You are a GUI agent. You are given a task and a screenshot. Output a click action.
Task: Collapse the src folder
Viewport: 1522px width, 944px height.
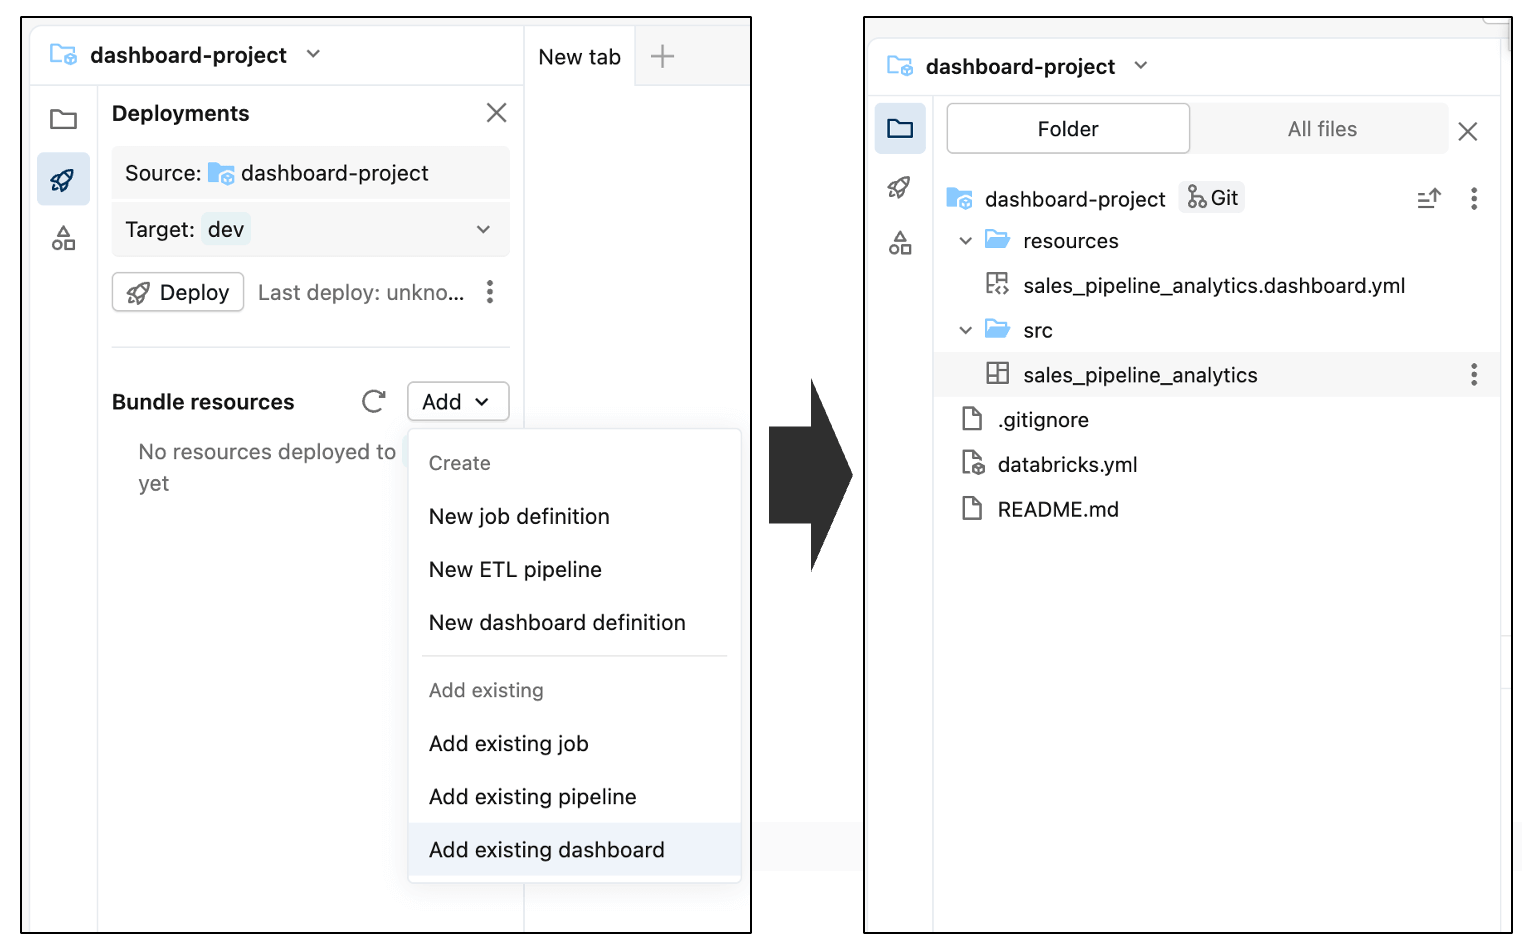click(x=965, y=329)
